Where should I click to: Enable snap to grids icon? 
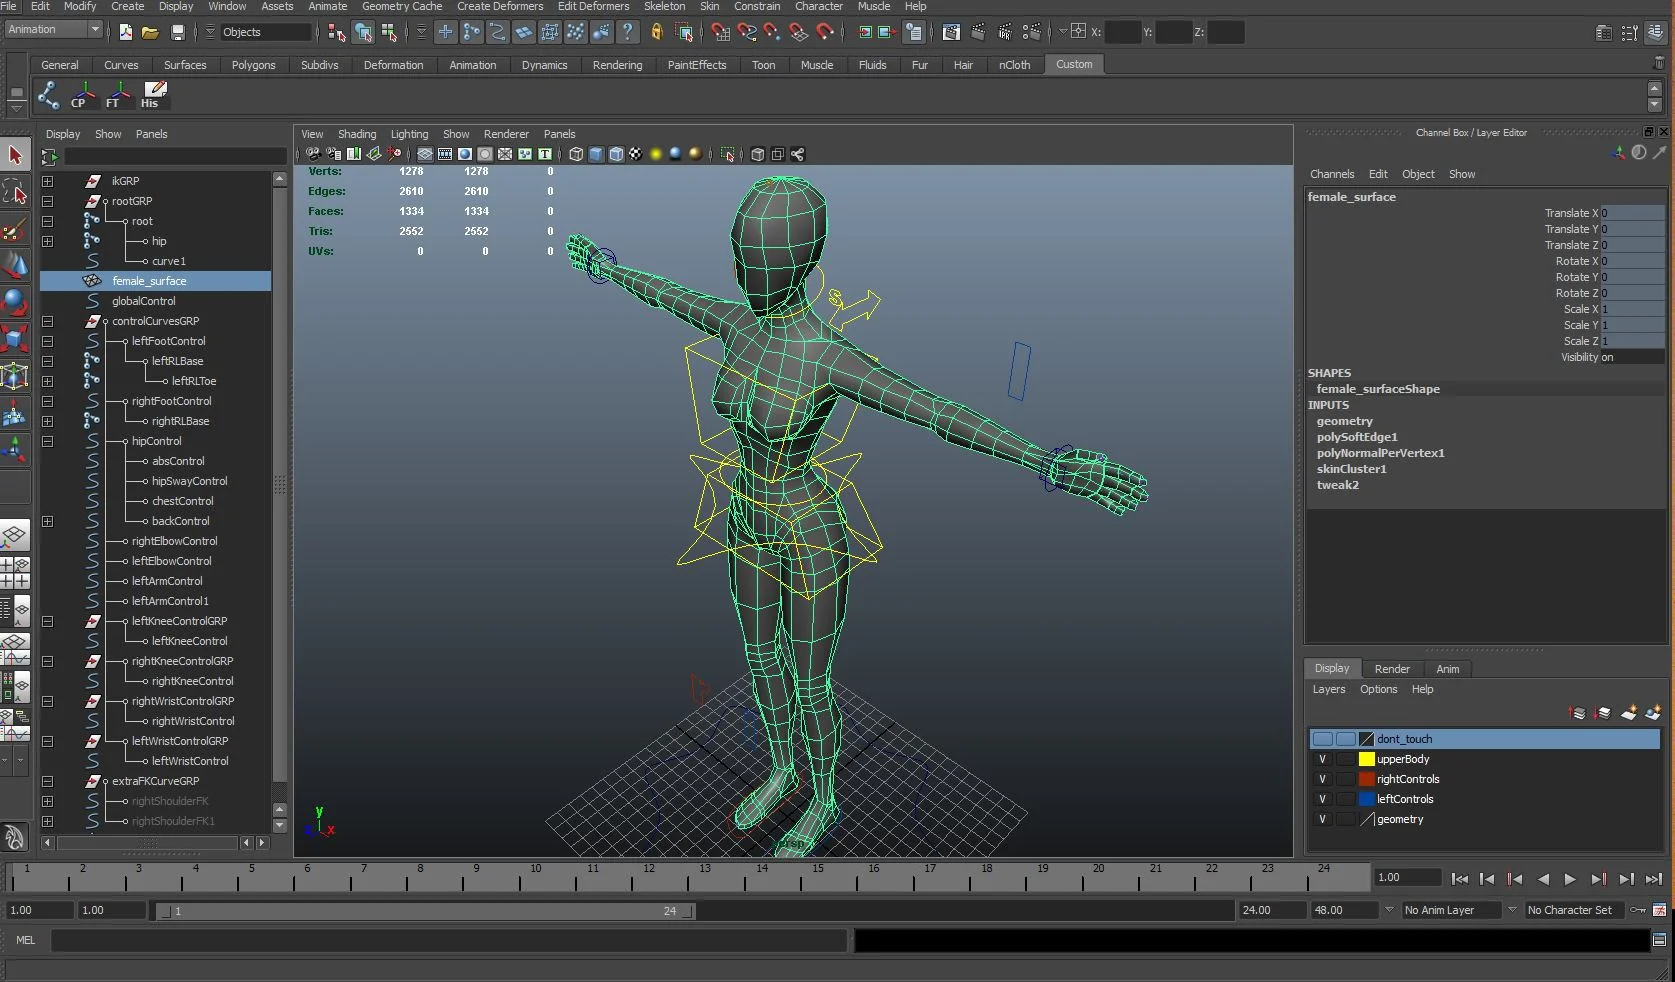tap(720, 32)
